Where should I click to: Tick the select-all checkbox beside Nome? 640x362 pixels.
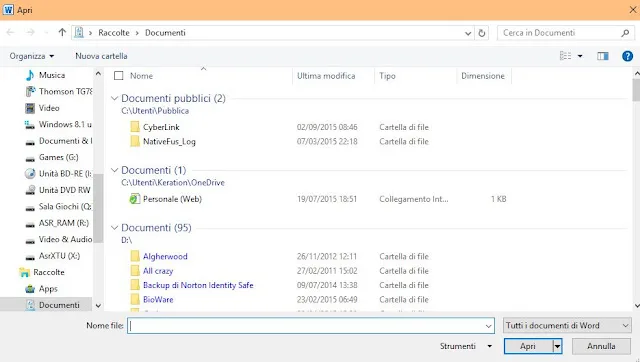click(x=119, y=76)
